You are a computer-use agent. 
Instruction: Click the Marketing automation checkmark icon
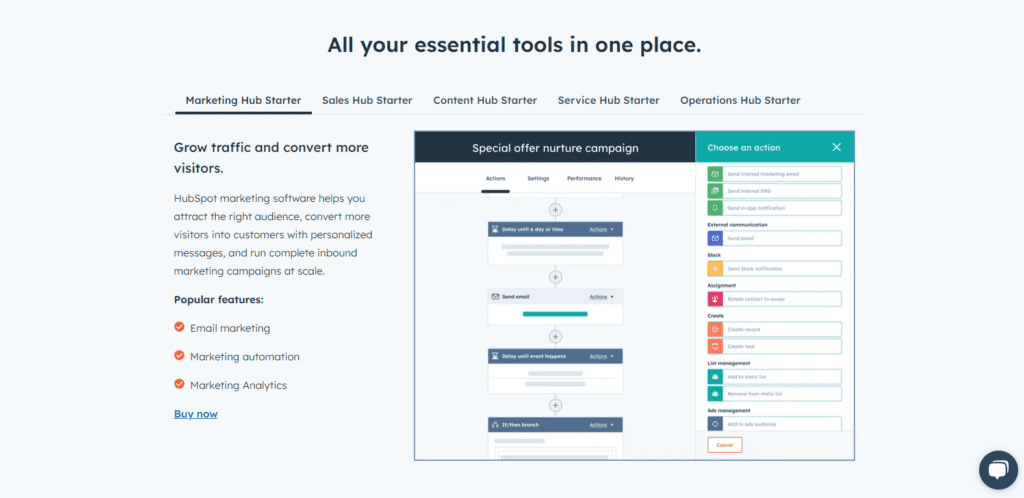coord(179,356)
